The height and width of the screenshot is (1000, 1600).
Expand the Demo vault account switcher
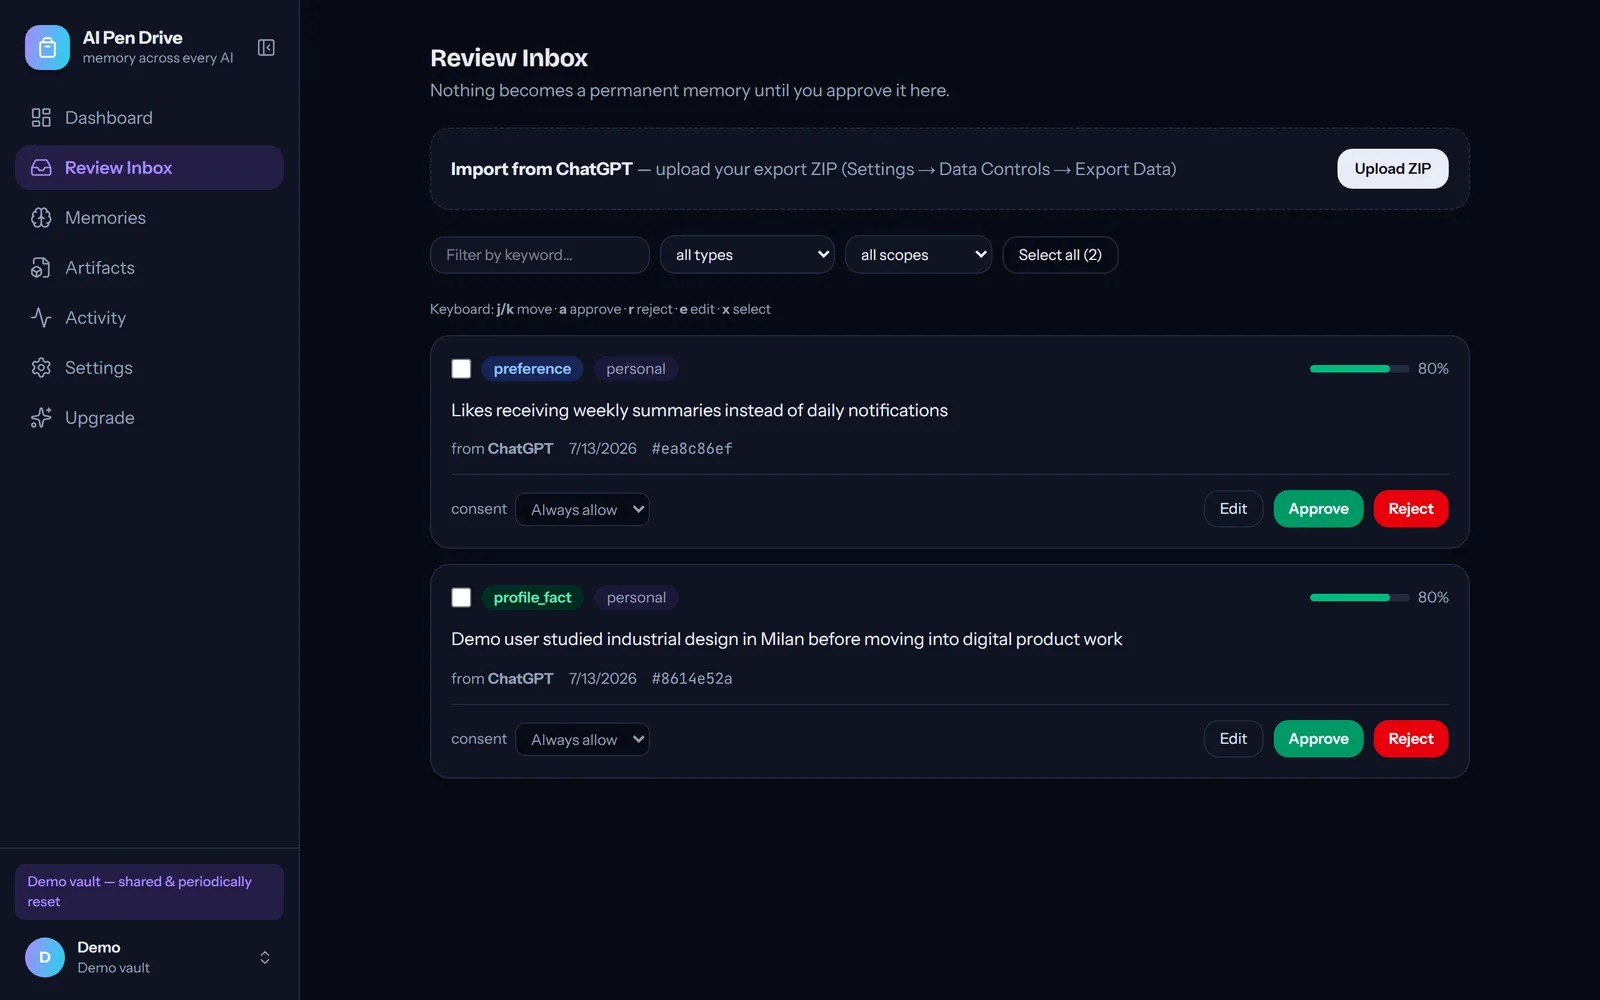click(265, 958)
